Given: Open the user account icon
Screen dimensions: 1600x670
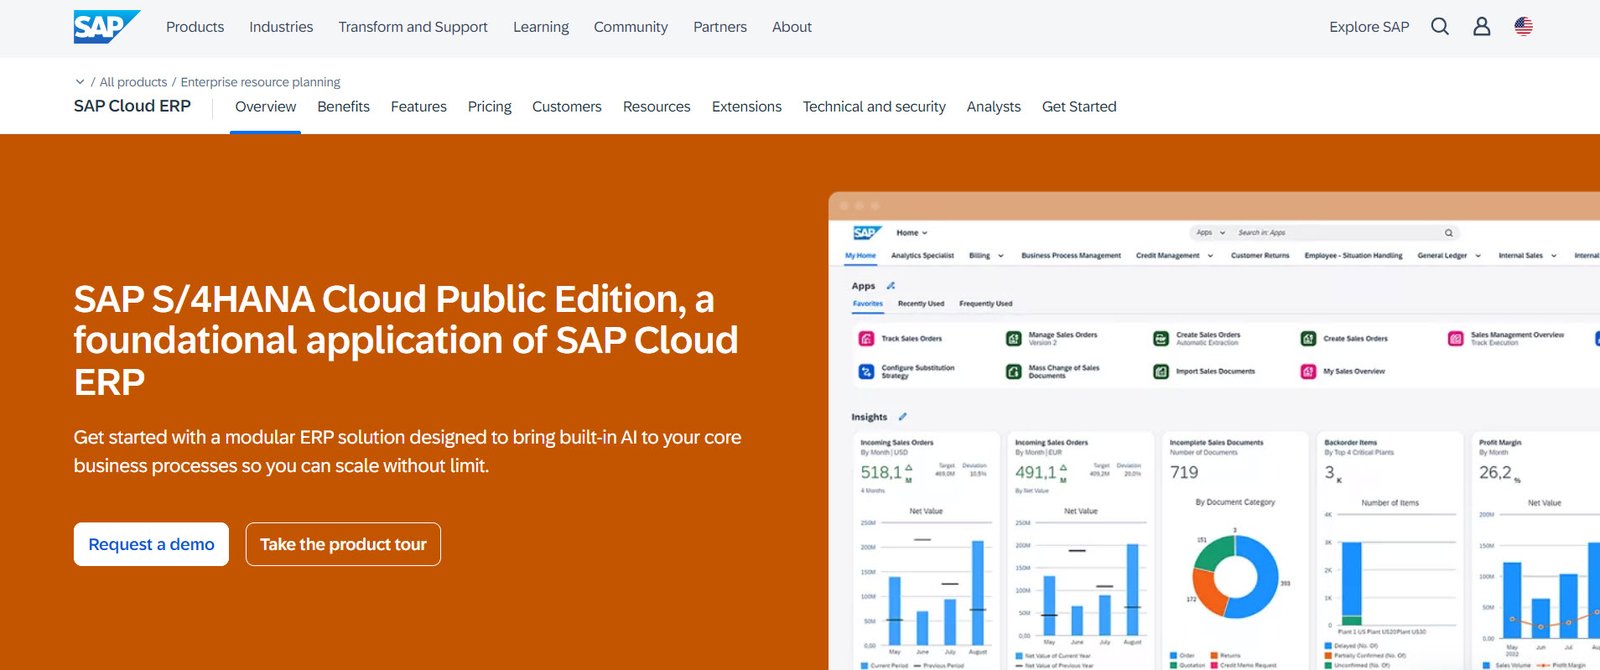Looking at the screenshot, I should coord(1482,27).
